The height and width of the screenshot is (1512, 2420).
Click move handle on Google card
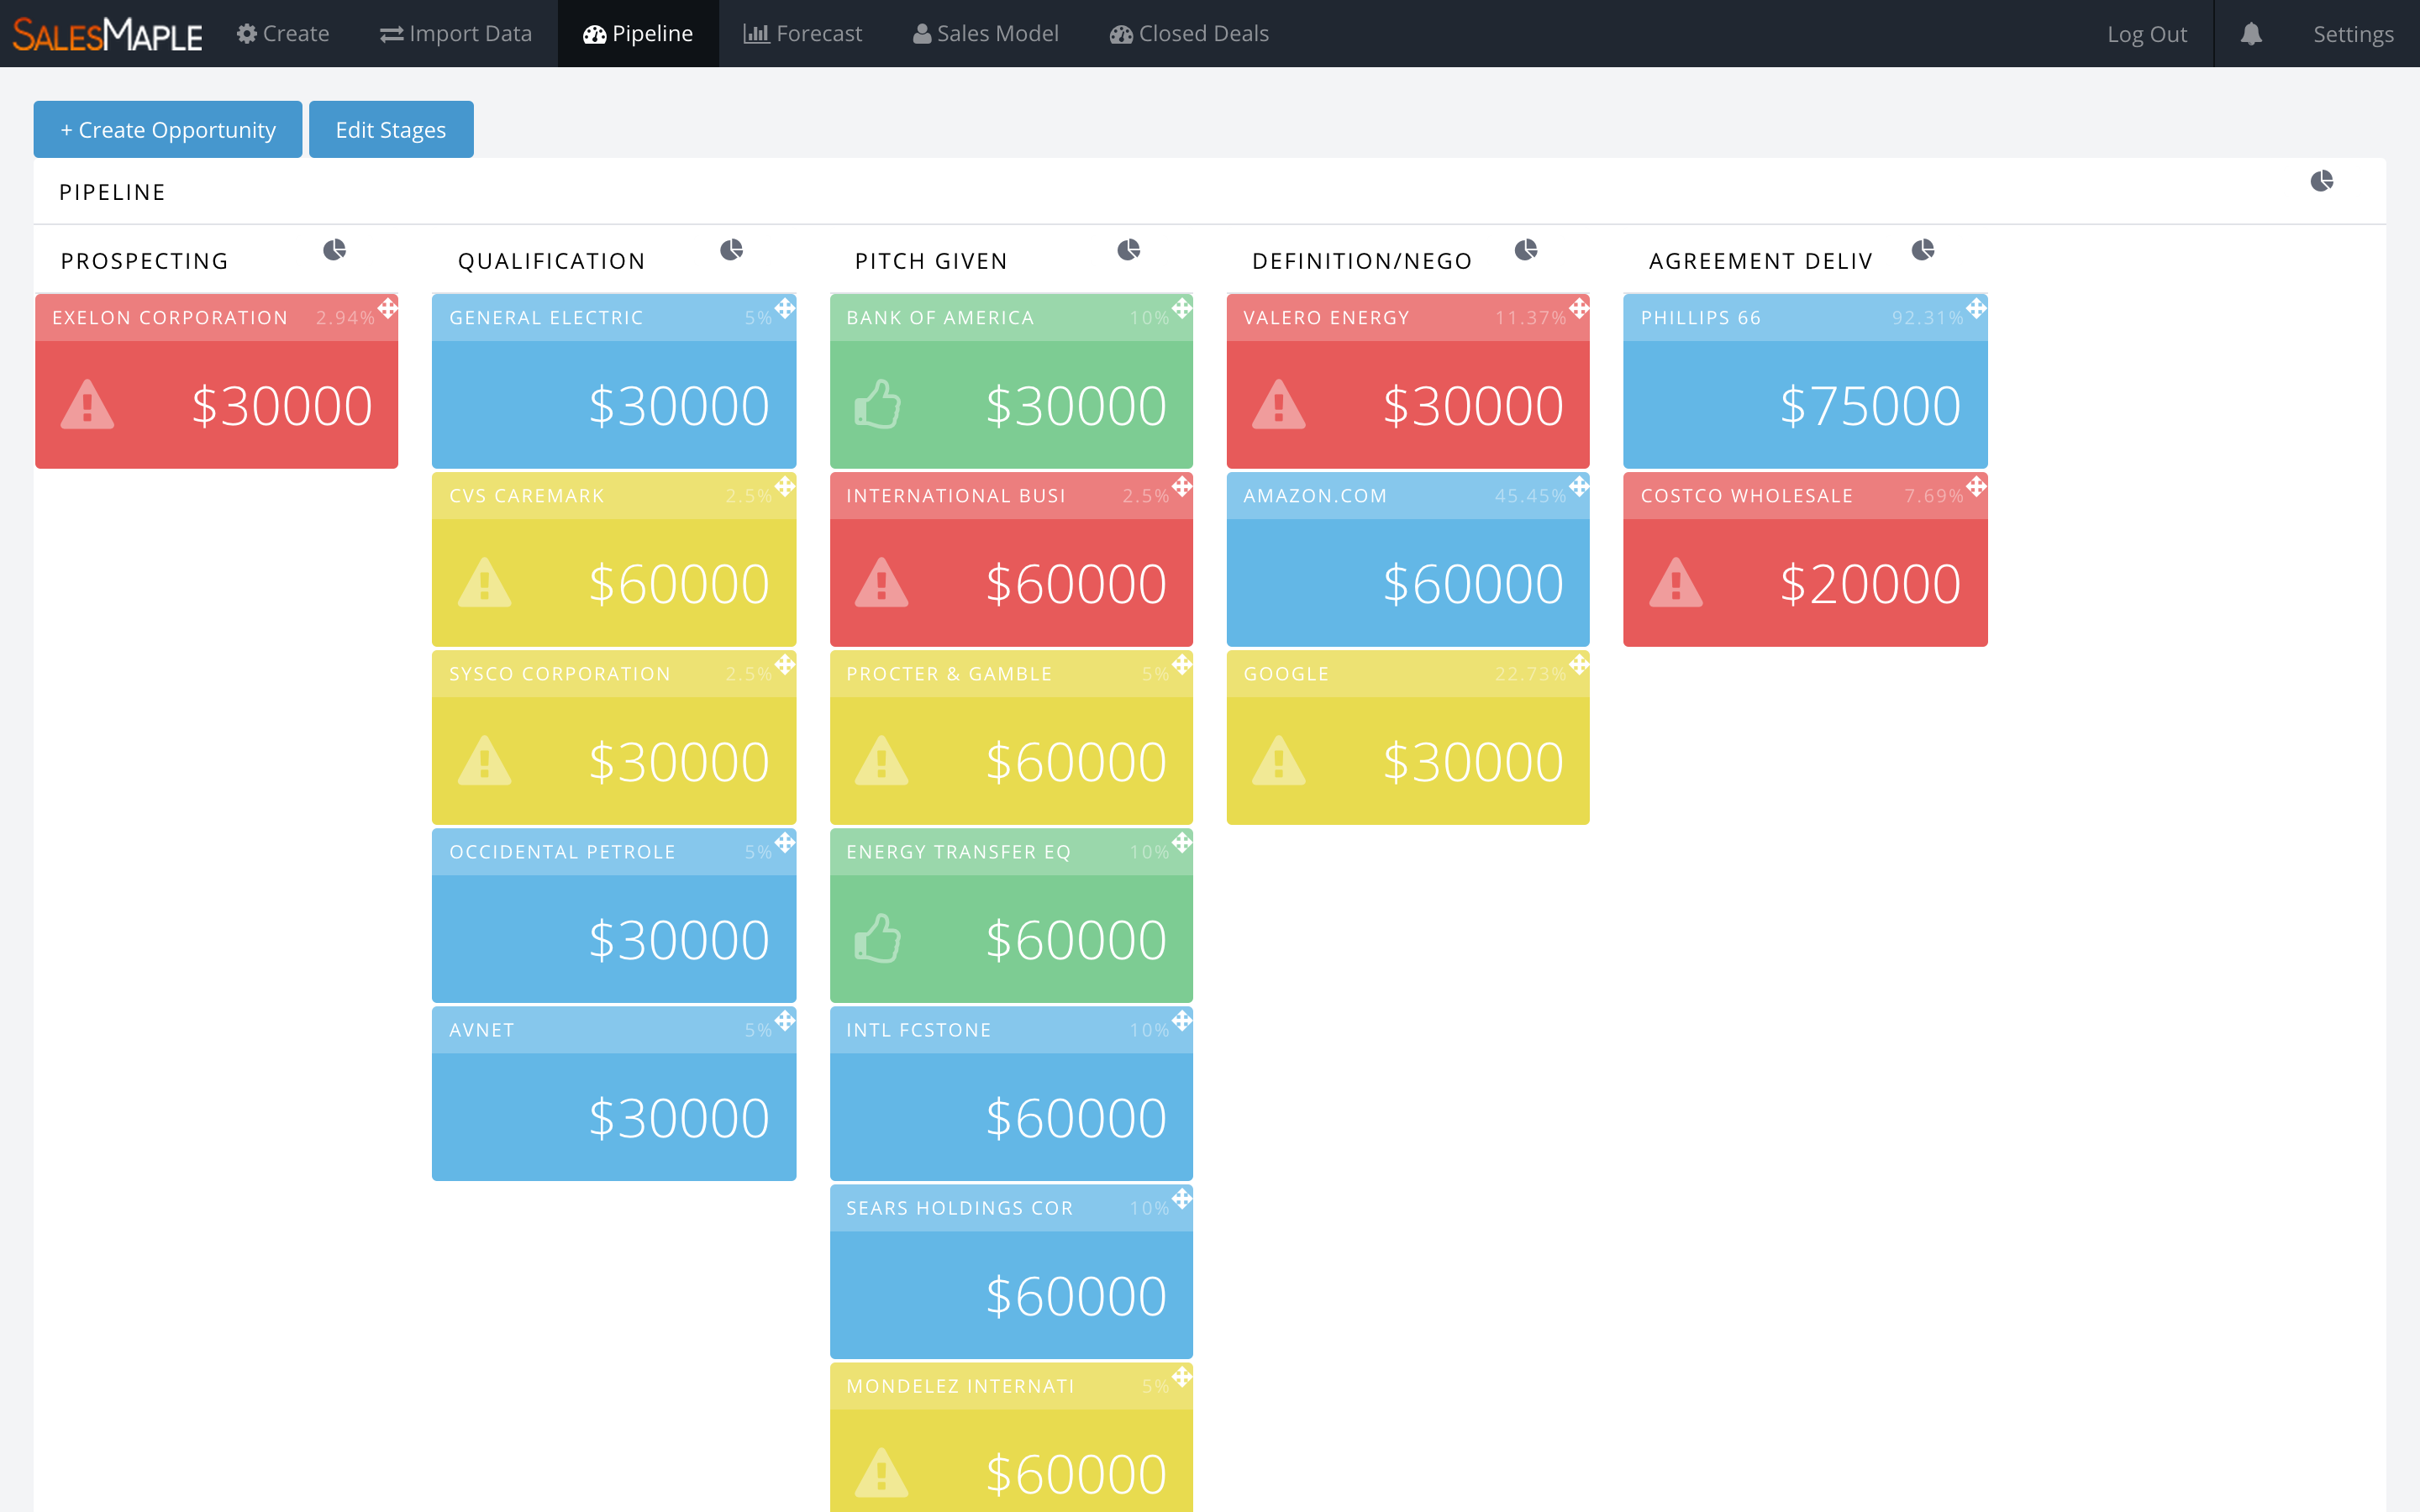click(x=1579, y=664)
